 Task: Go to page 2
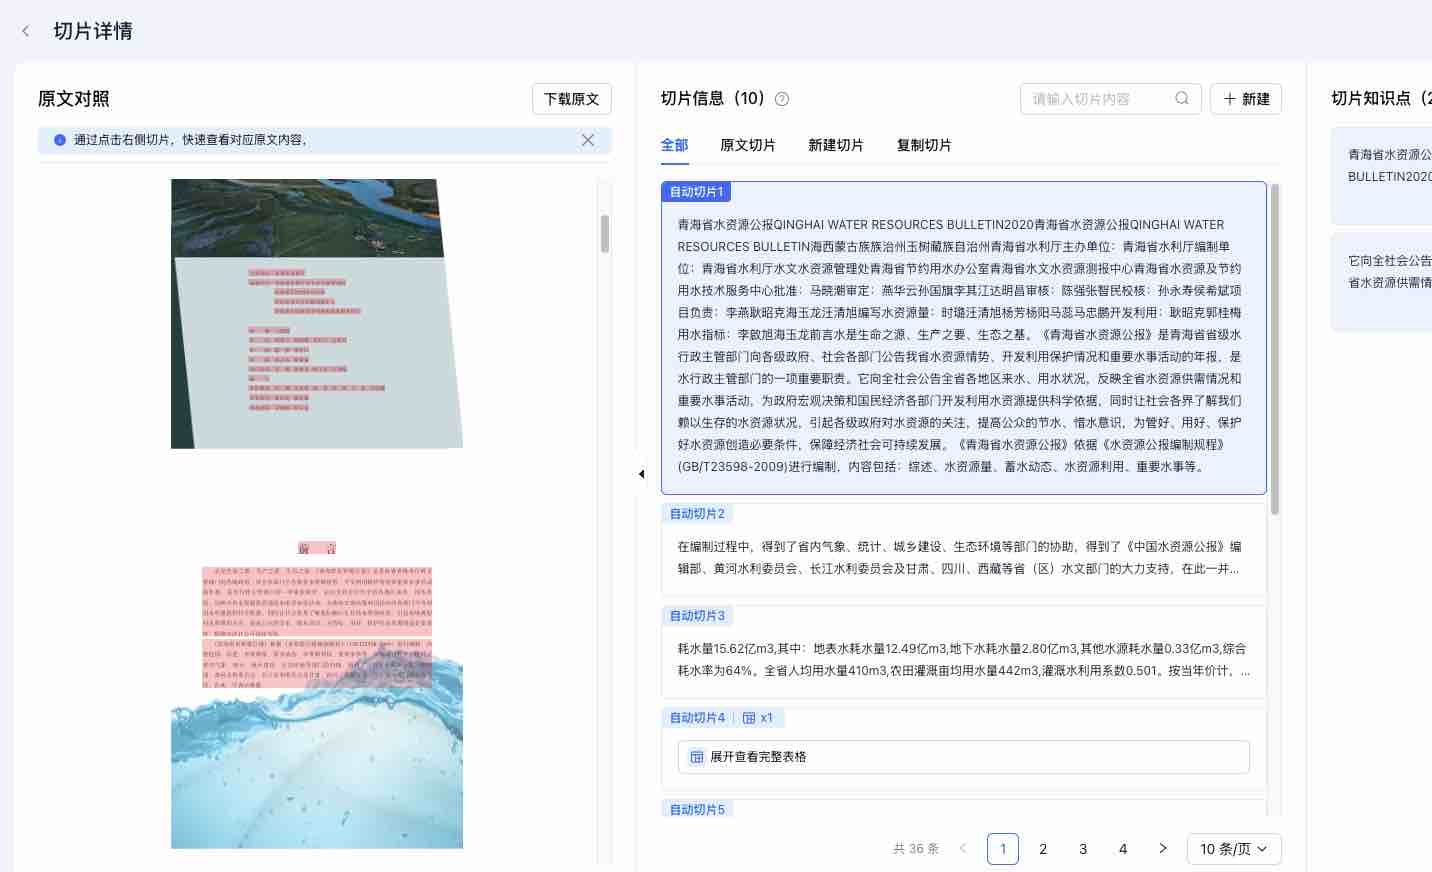pyautogui.click(x=1043, y=849)
